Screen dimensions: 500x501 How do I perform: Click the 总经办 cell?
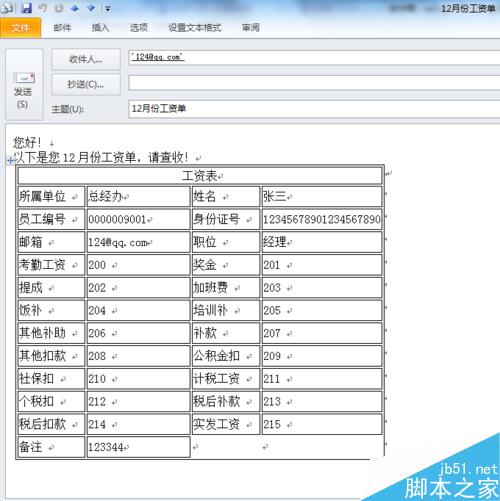[138, 196]
